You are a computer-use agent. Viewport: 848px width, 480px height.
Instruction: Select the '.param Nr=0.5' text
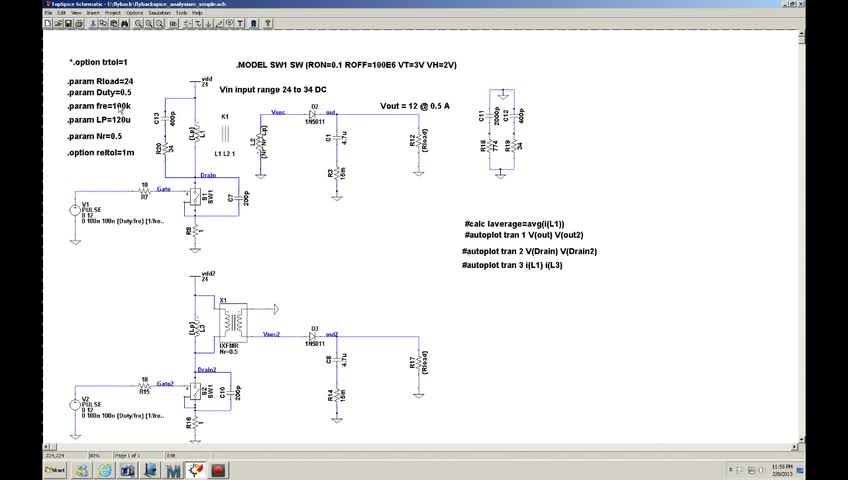click(x=95, y=136)
